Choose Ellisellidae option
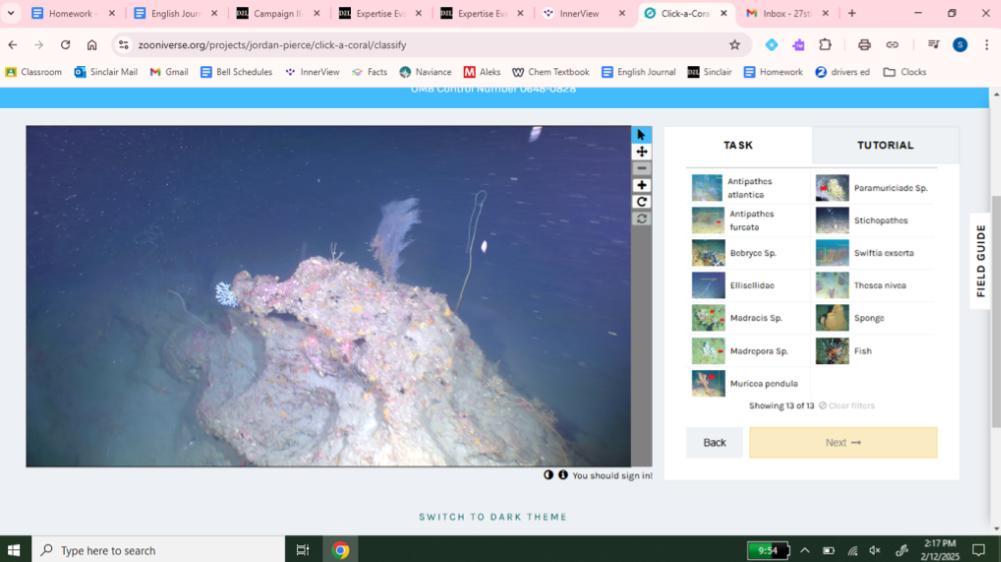This screenshot has width=1001, height=562. coord(749,285)
